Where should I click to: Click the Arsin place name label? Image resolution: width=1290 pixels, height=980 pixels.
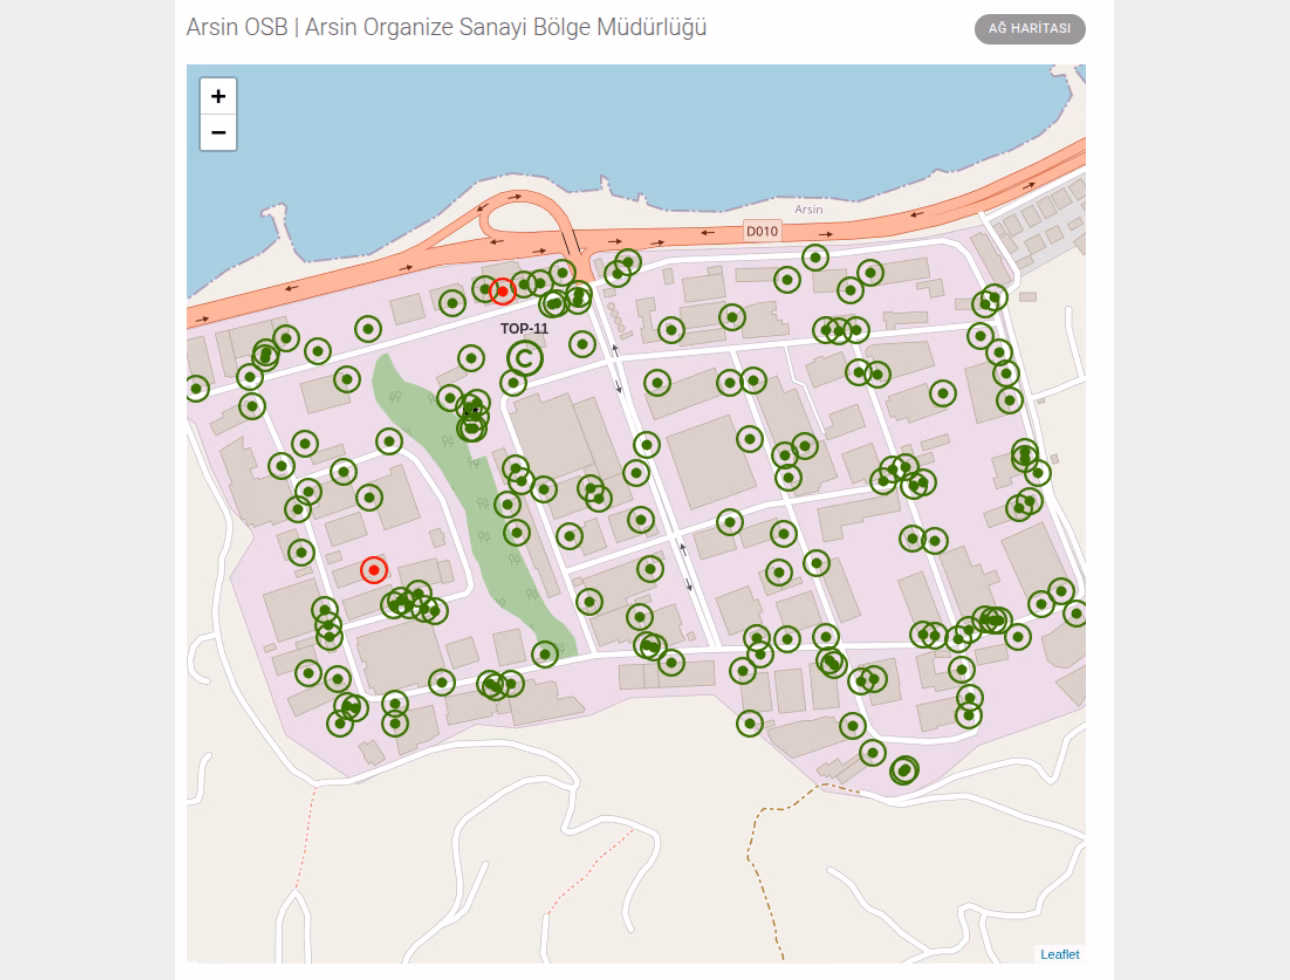pos(809,209)
